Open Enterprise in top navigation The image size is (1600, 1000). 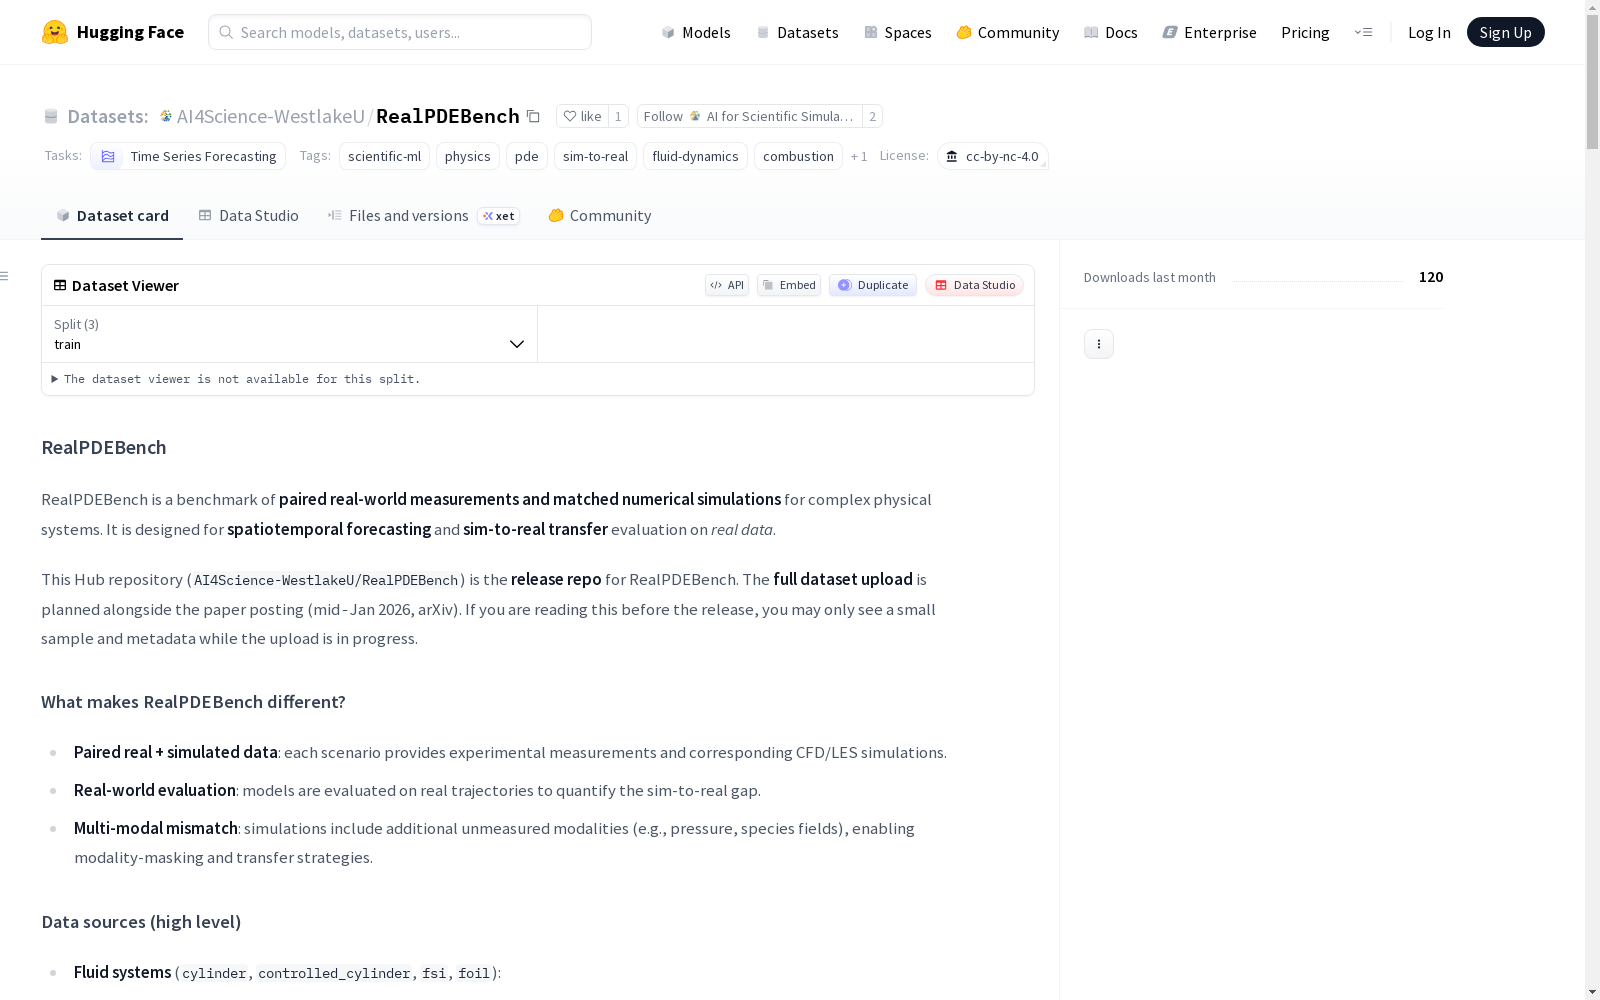pos(1210,32)
